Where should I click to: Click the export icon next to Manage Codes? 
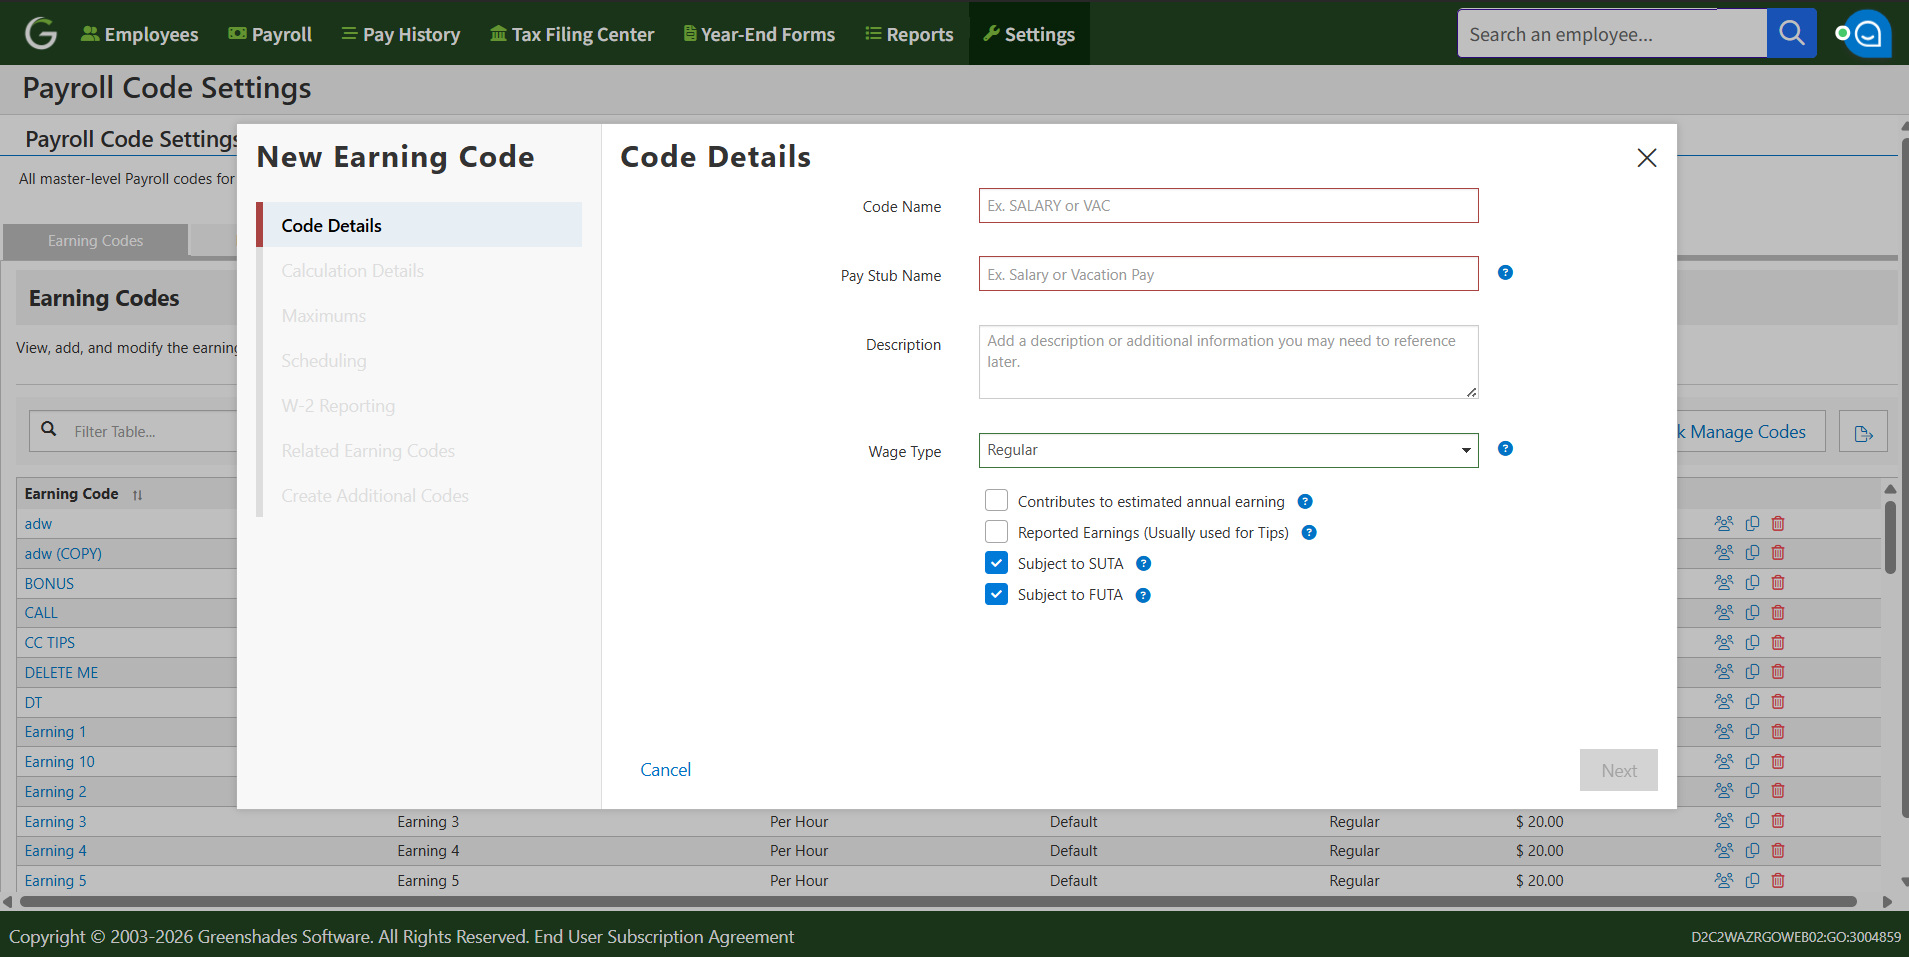tap(1863, 432)
